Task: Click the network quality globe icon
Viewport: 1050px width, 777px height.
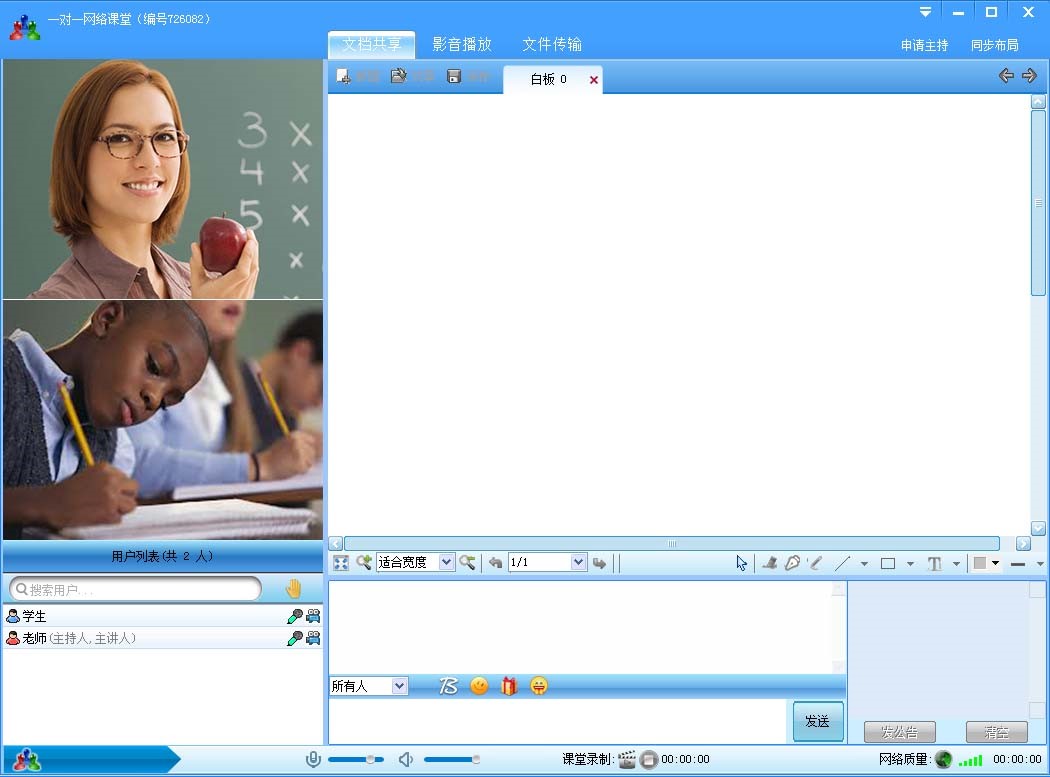Action: coord(944,759)
